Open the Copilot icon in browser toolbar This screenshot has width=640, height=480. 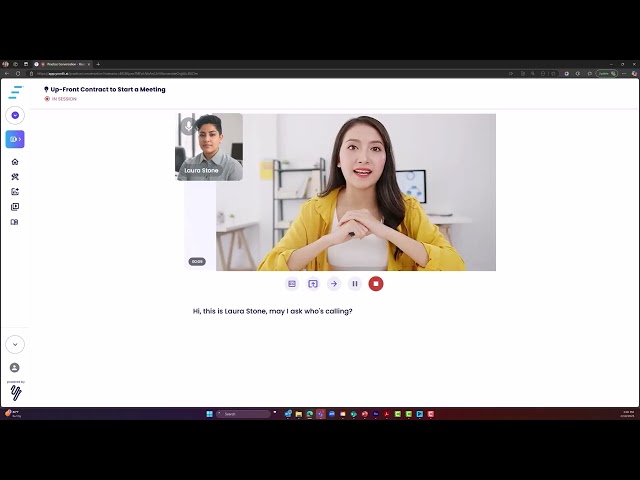click(x=634, y=73)
